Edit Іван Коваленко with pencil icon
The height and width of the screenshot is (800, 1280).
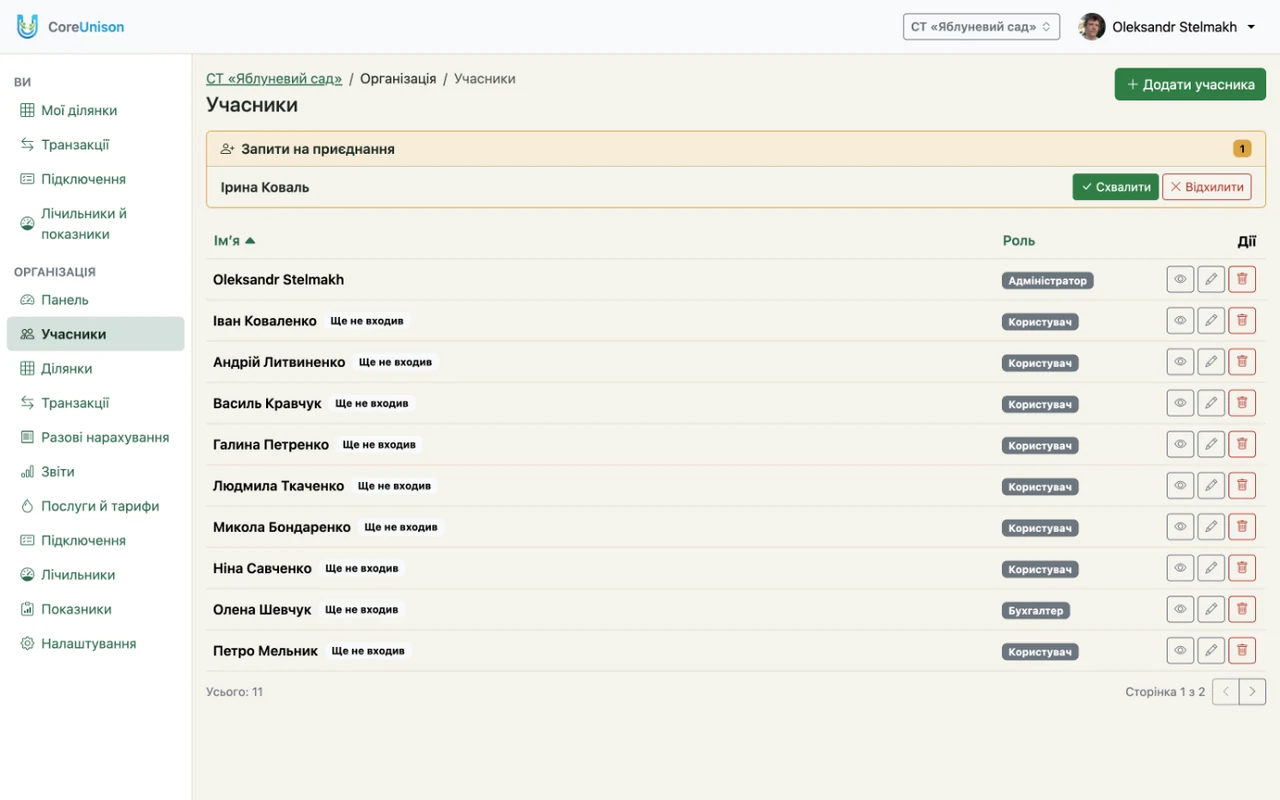(1211, 321)
